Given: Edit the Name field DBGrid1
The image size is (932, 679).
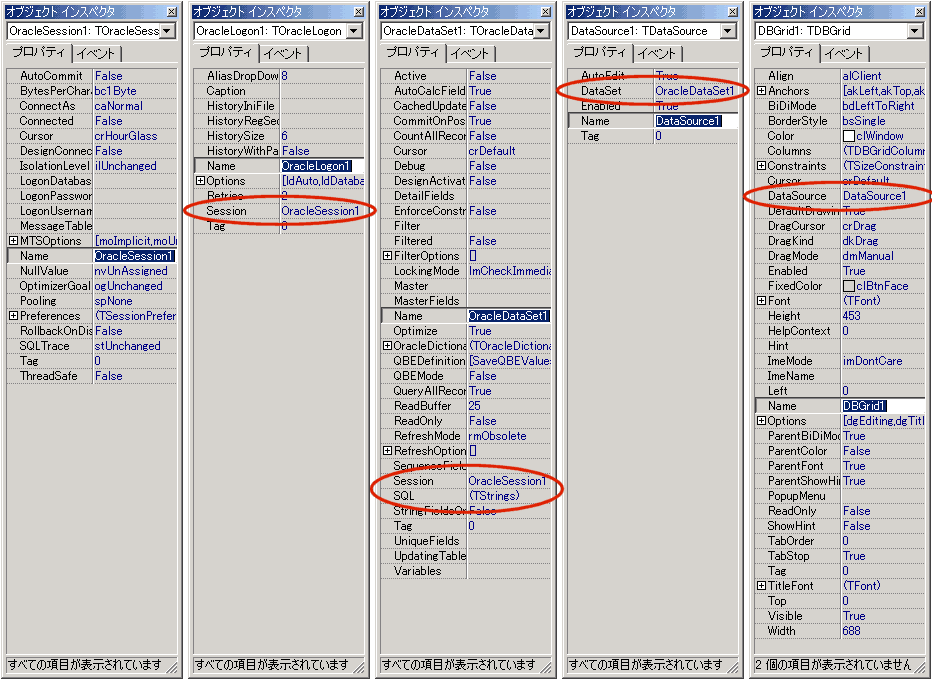Looking at the screenshot, I should pyautogui.click(x=883, y=405).
